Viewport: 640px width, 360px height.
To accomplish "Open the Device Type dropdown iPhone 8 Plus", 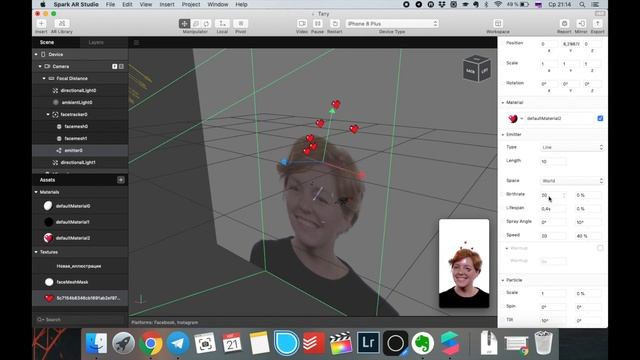I will point(392,24).
